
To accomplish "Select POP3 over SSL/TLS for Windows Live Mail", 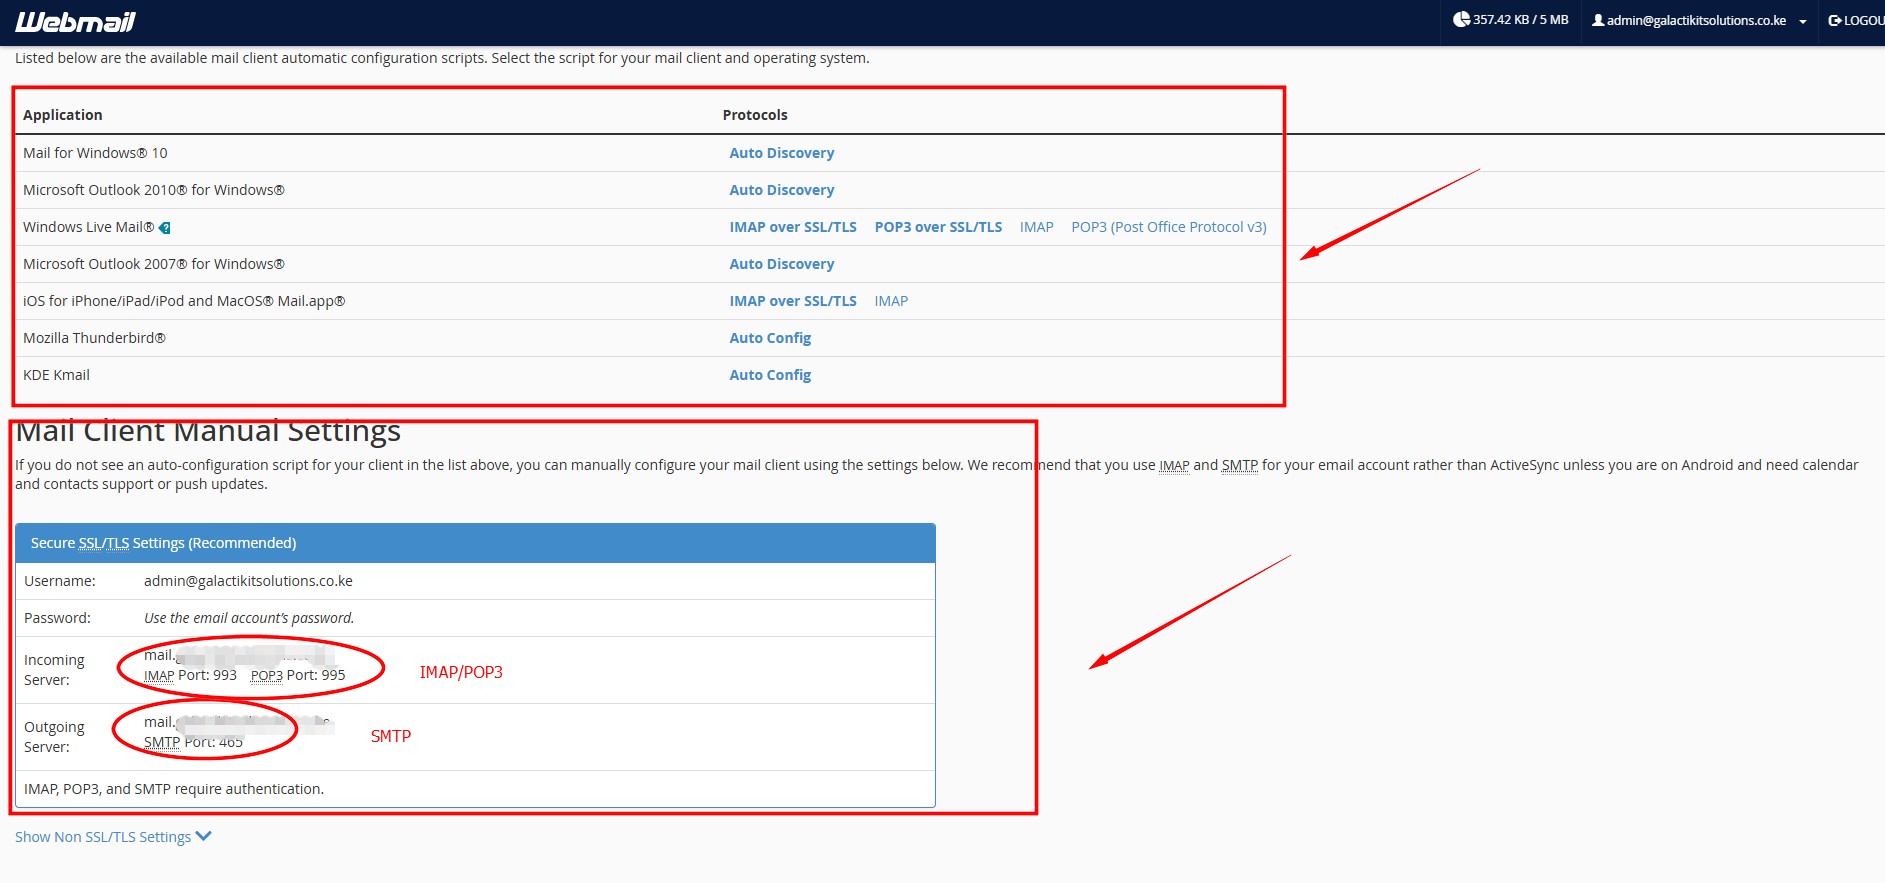I will pos(937,227).
